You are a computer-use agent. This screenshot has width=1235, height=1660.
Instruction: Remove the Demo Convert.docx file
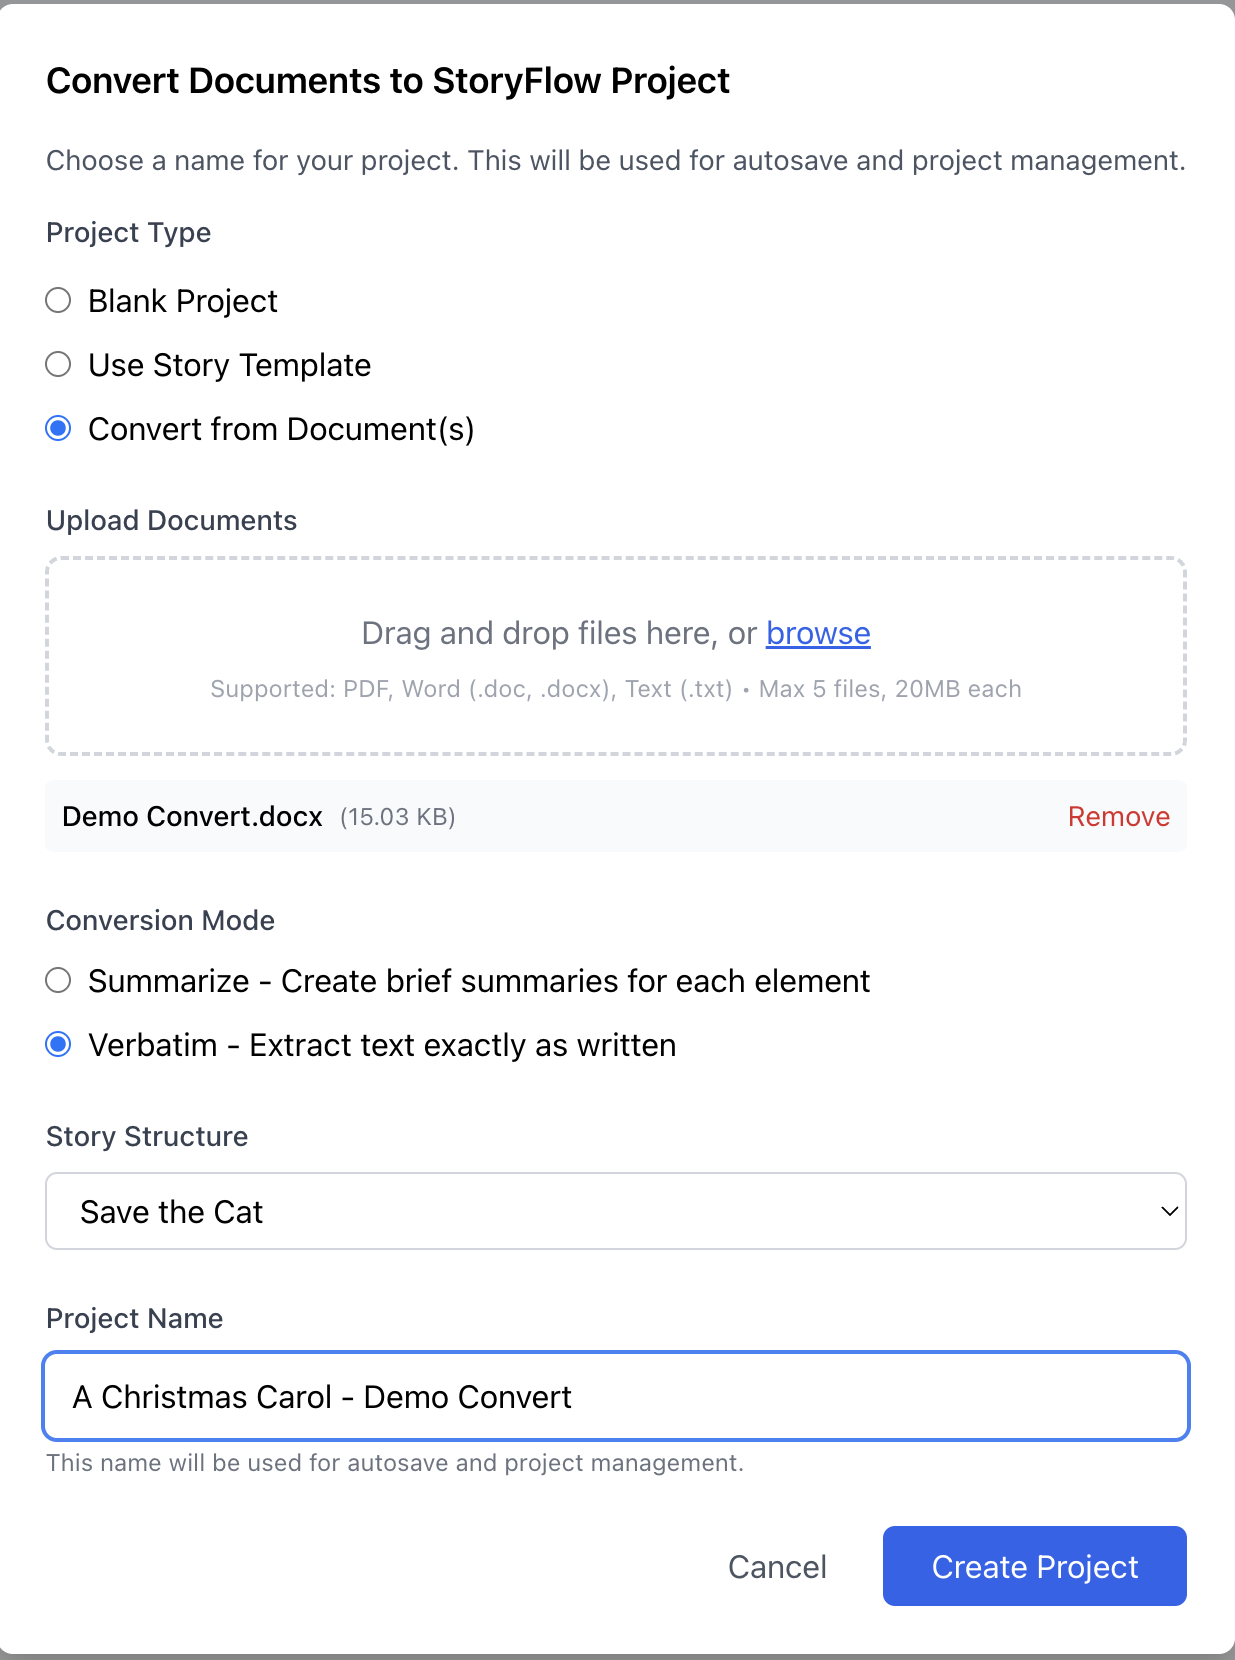click(1118, 816)
